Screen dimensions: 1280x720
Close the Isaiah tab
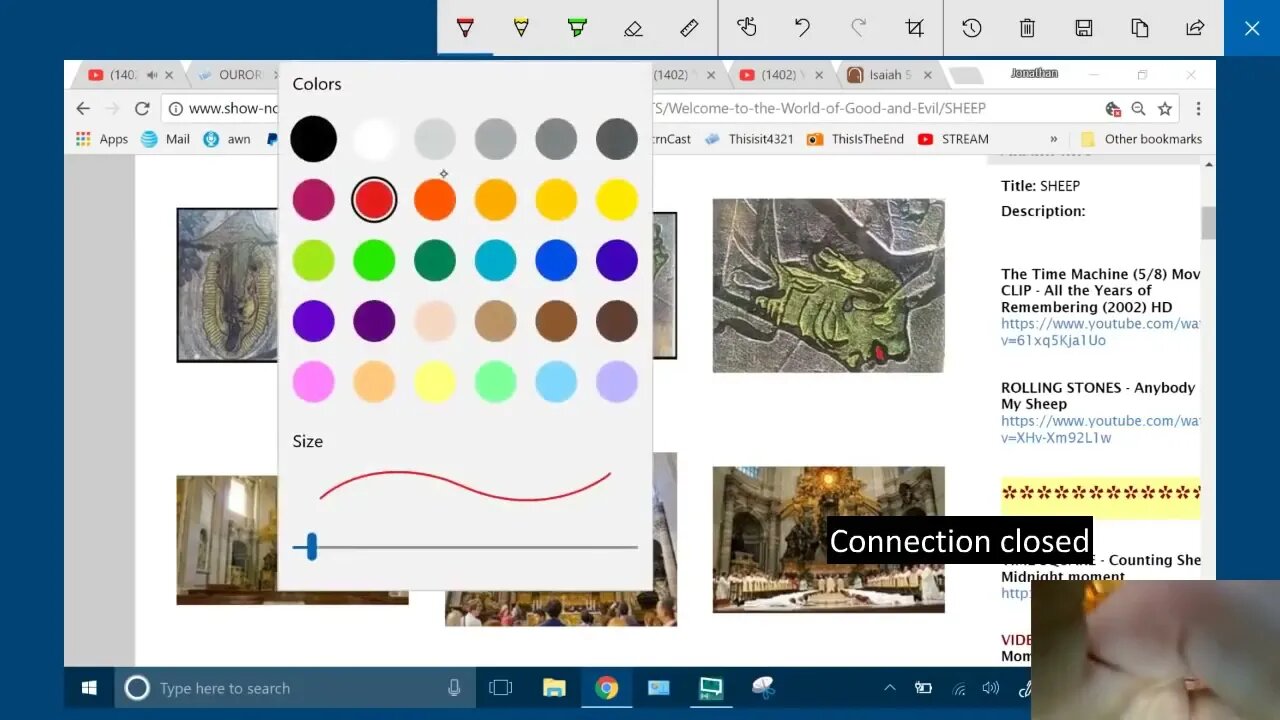pos(927,75)
